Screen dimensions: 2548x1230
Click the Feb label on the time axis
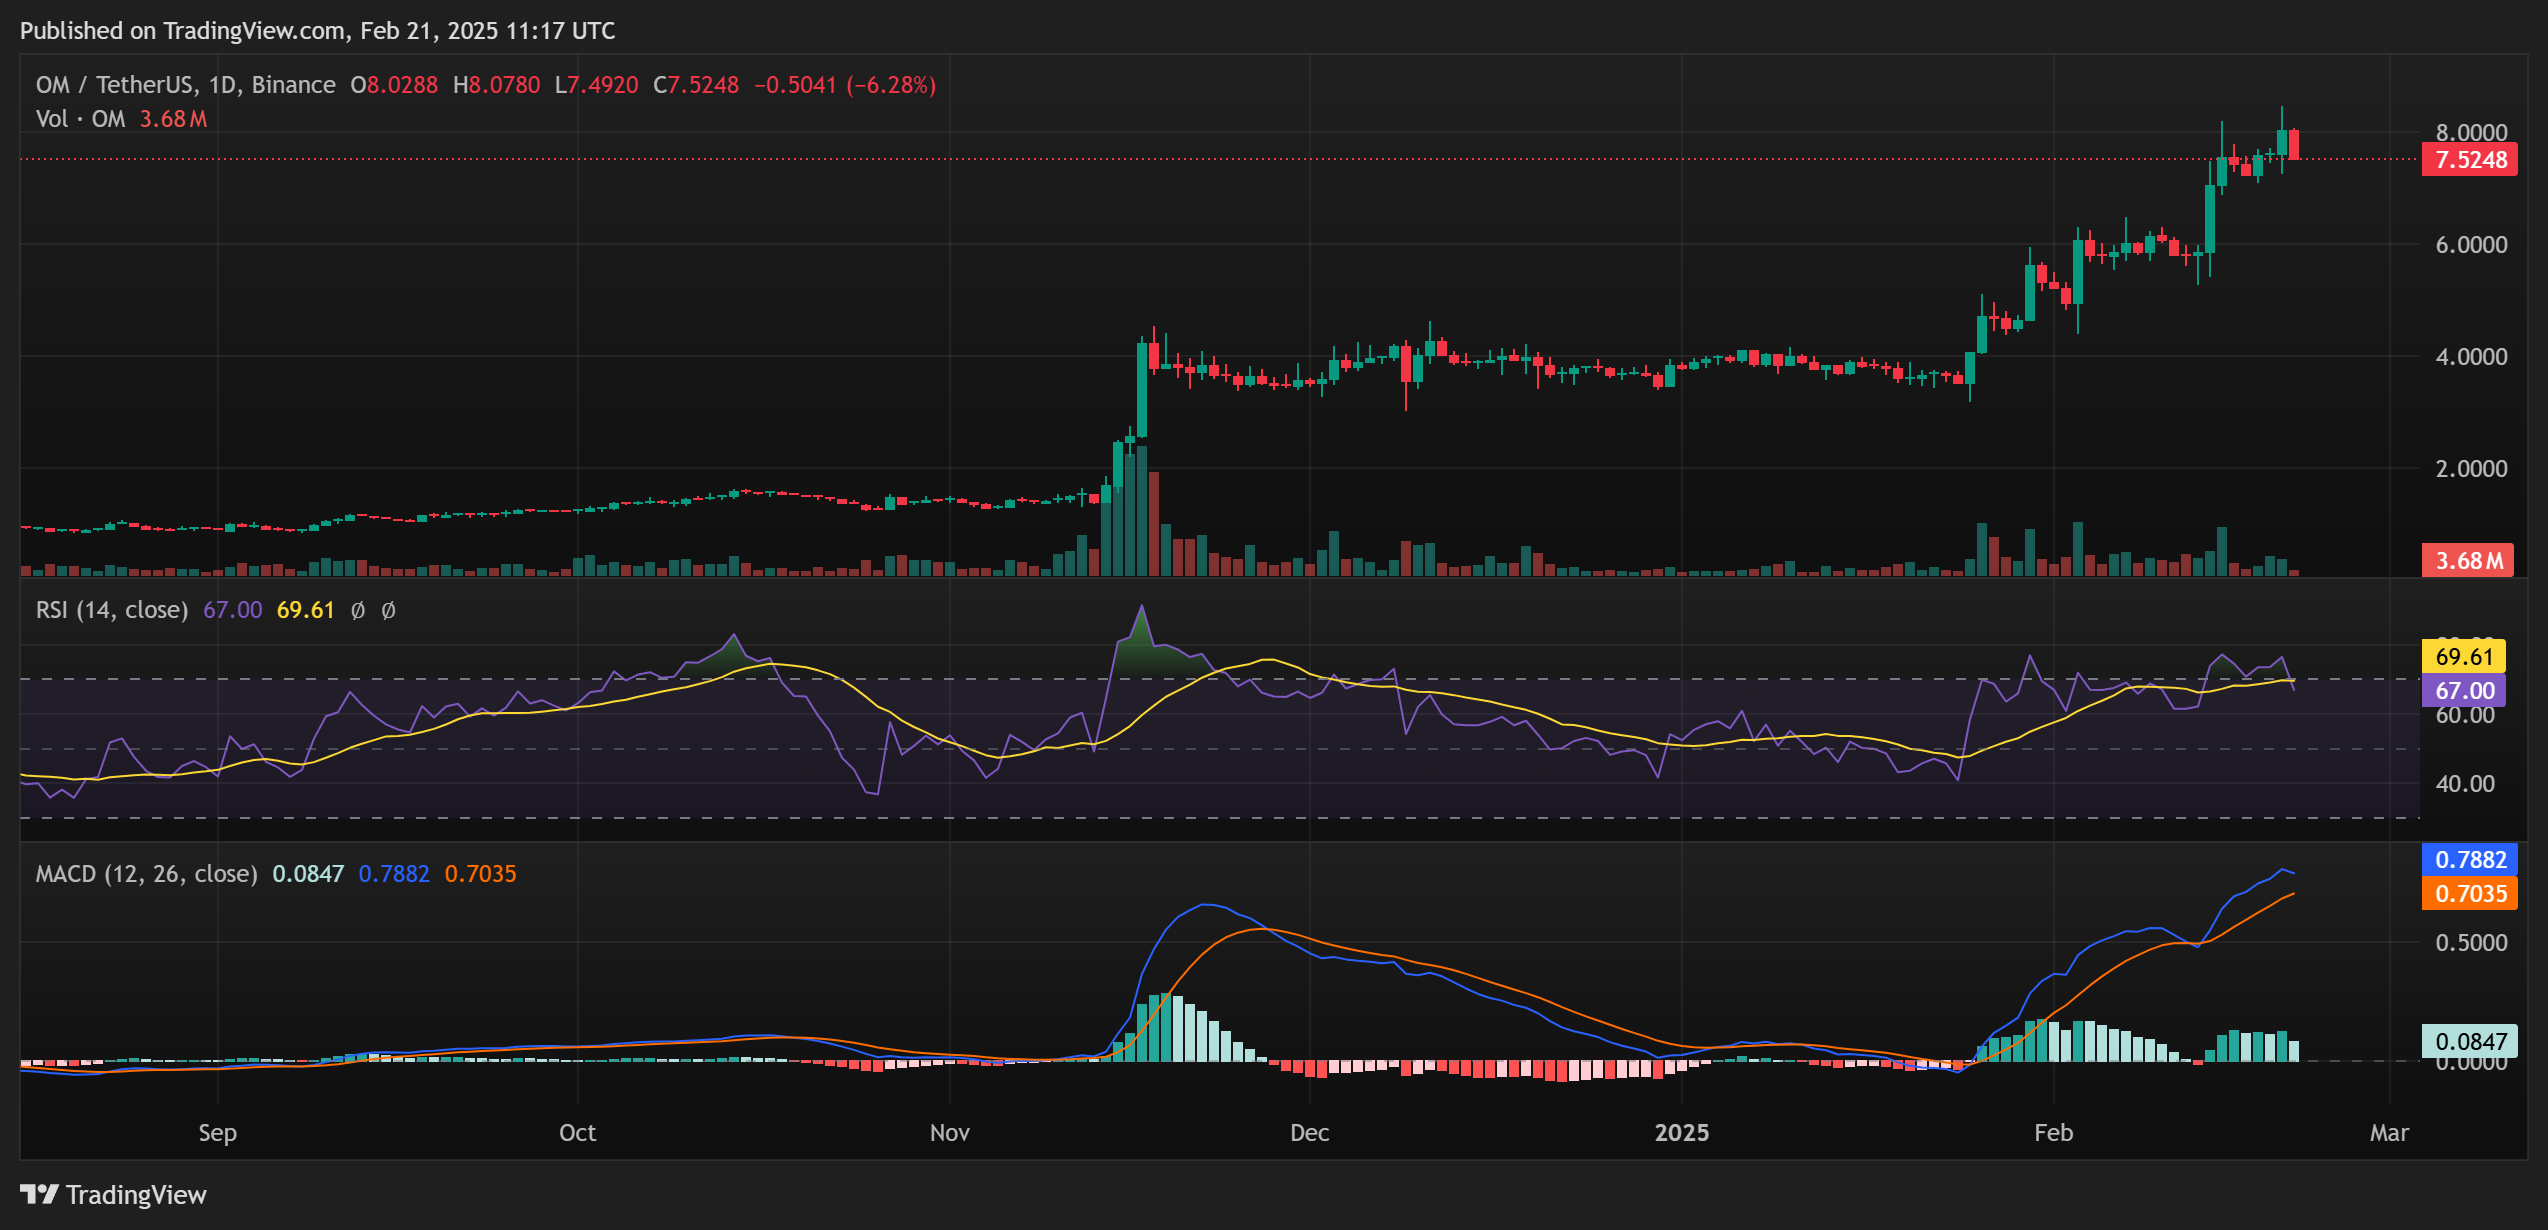click(2053, 1133)
